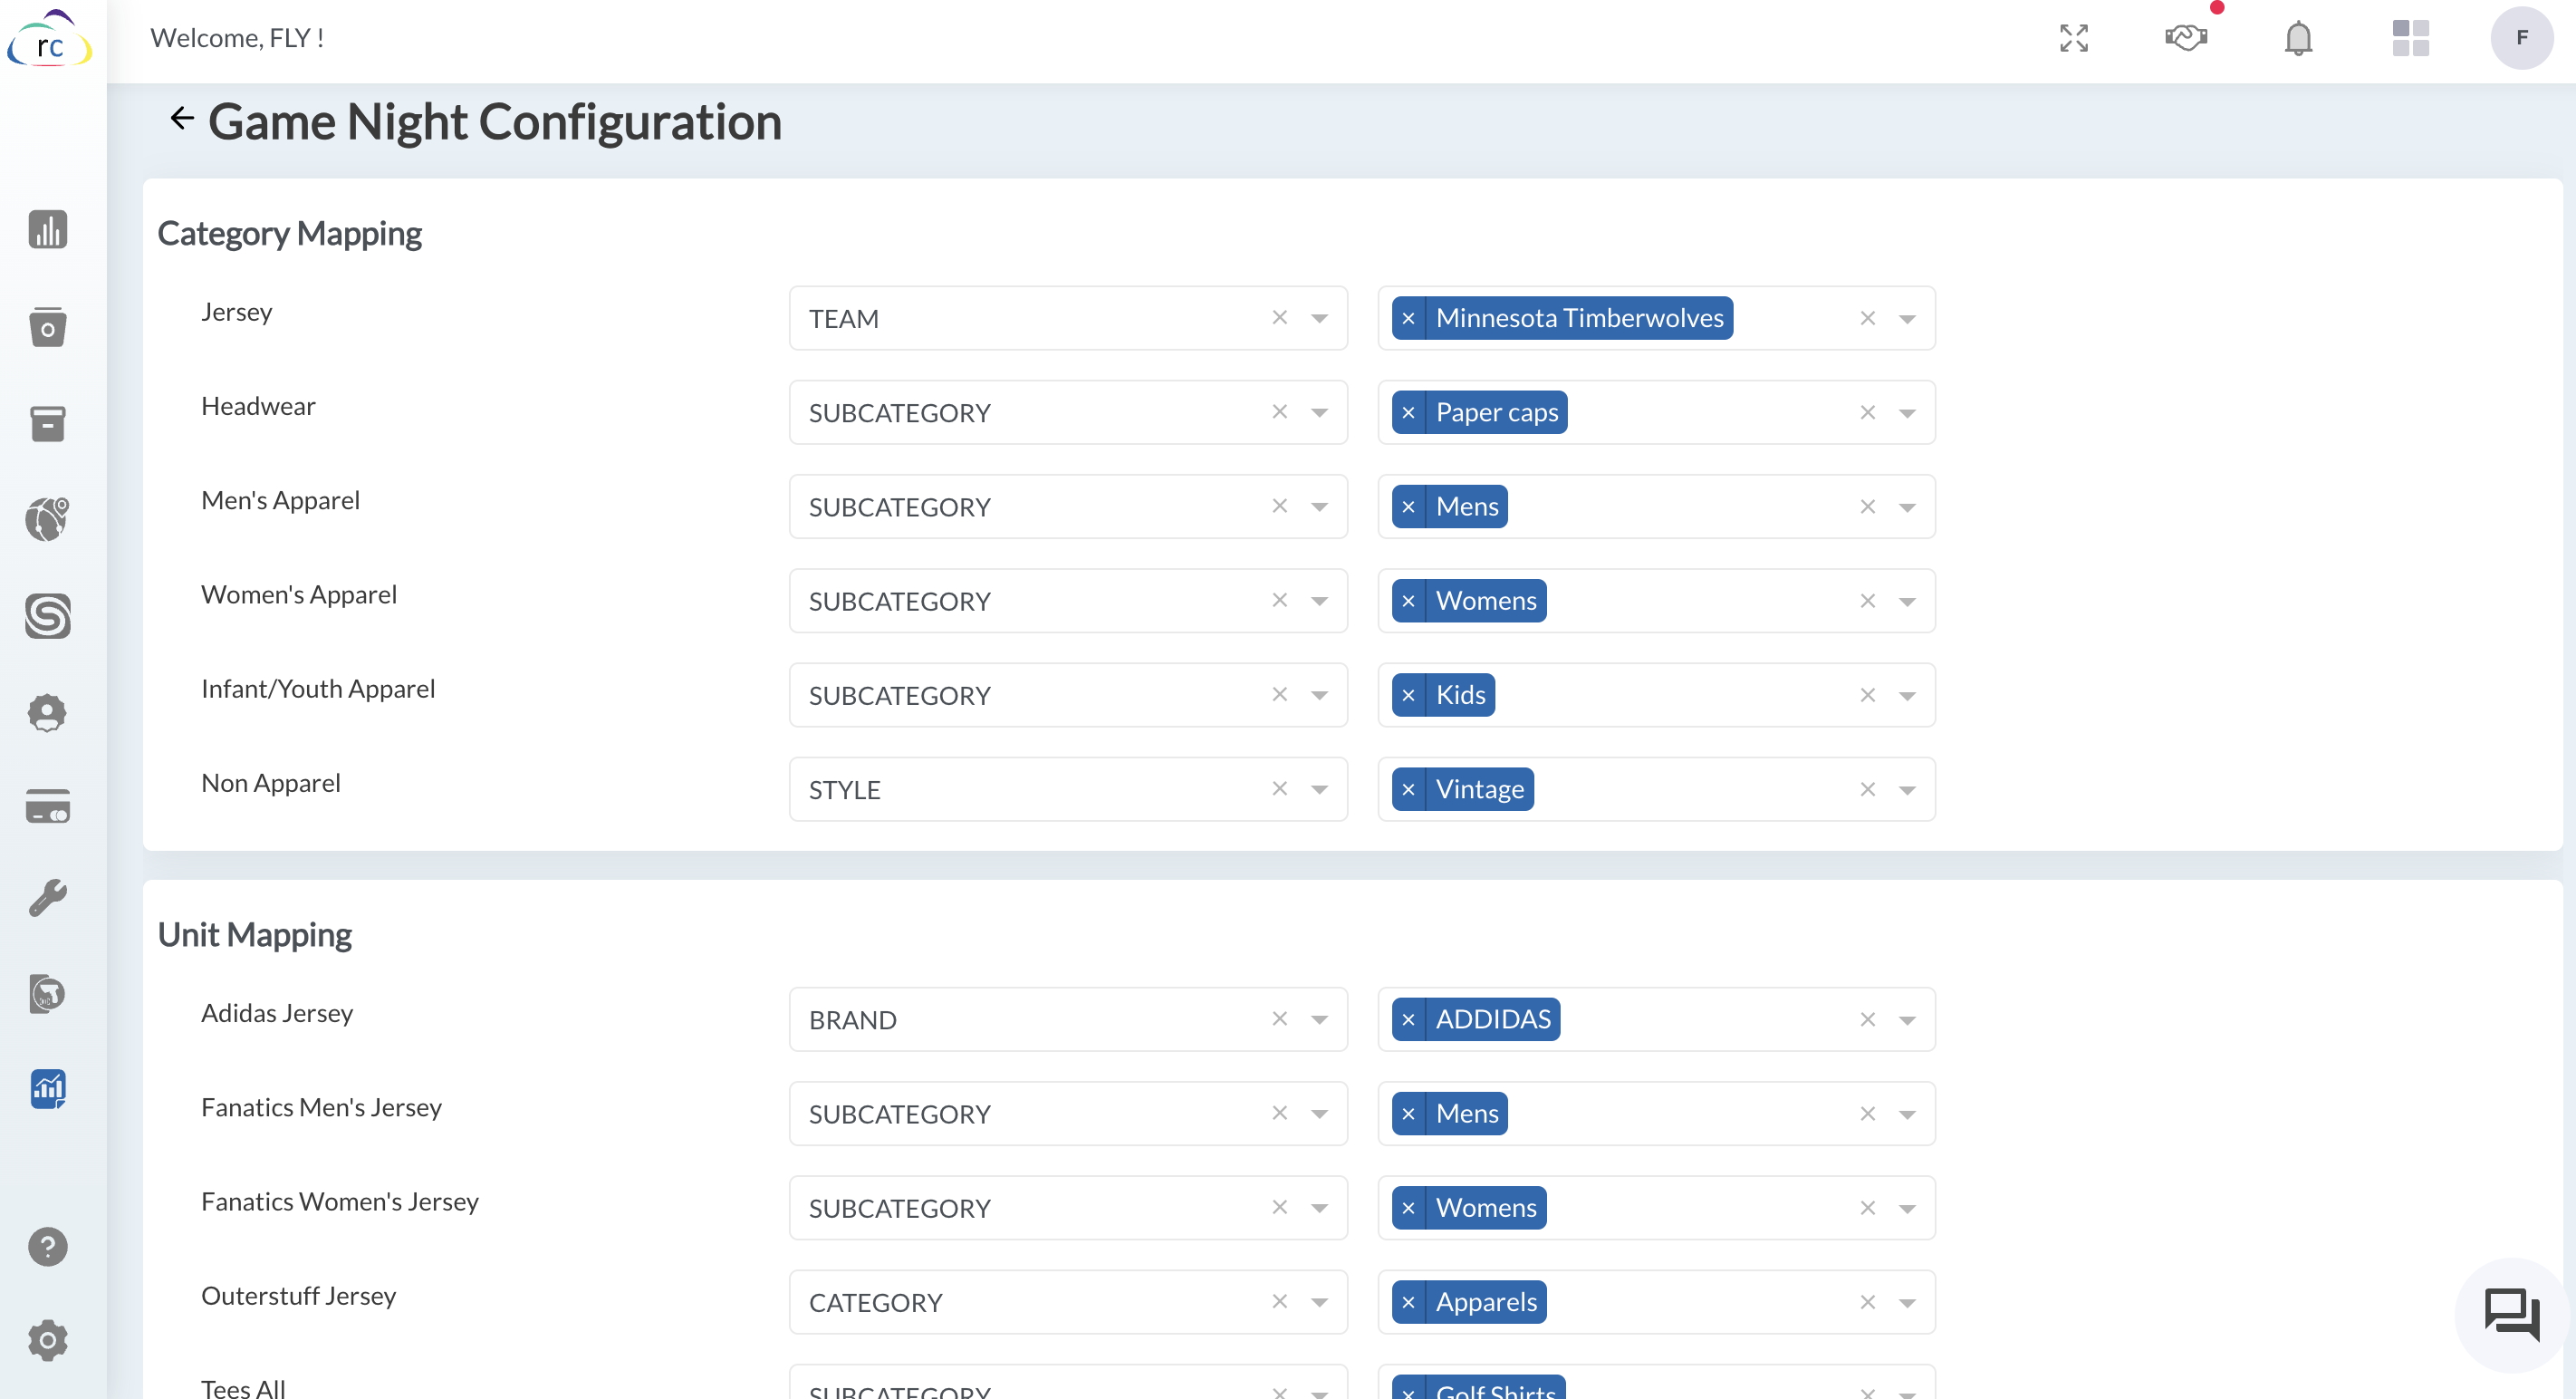The width and height of the screenshot is (2576, 1399).
Task: Open the bar chart dashboard sidebar icon
Action: click(47, 229)
